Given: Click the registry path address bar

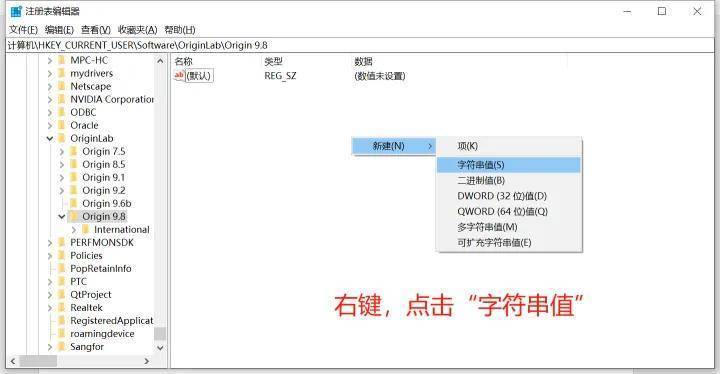Looking at the screenshot, I should pyautogui.click(x=360, y=45).
